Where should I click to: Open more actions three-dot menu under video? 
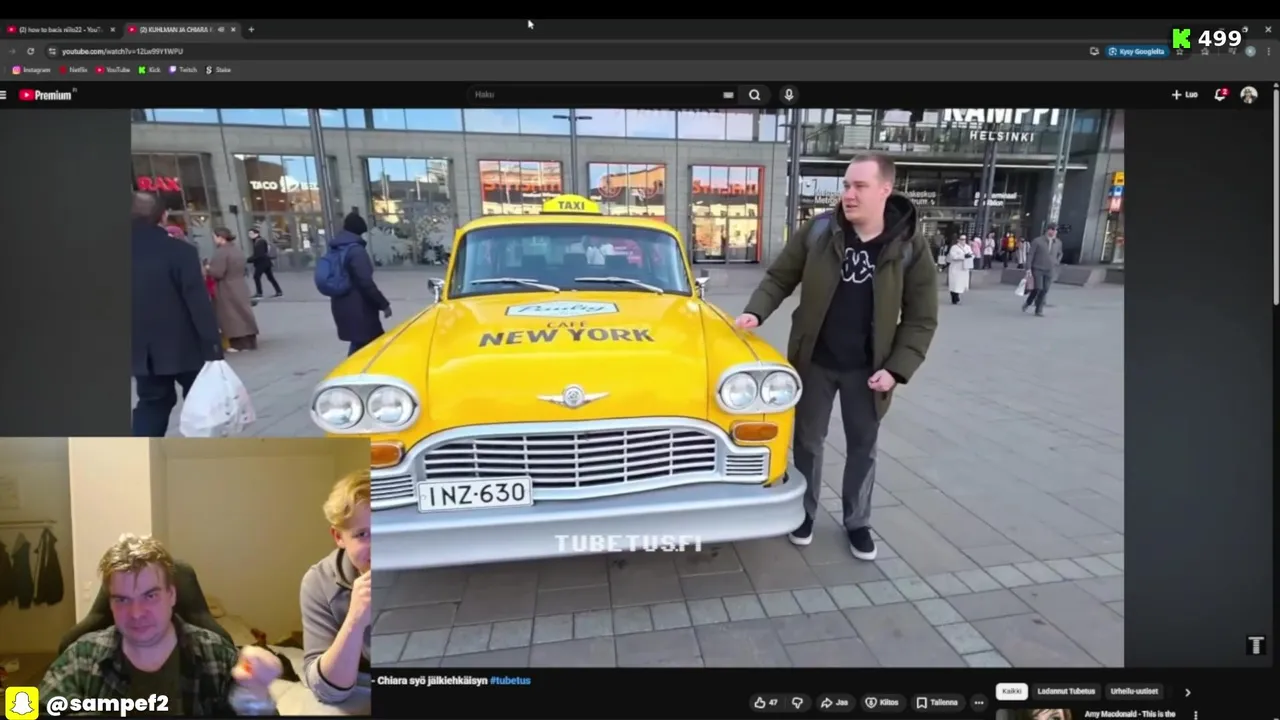click(x=978, y=703)
